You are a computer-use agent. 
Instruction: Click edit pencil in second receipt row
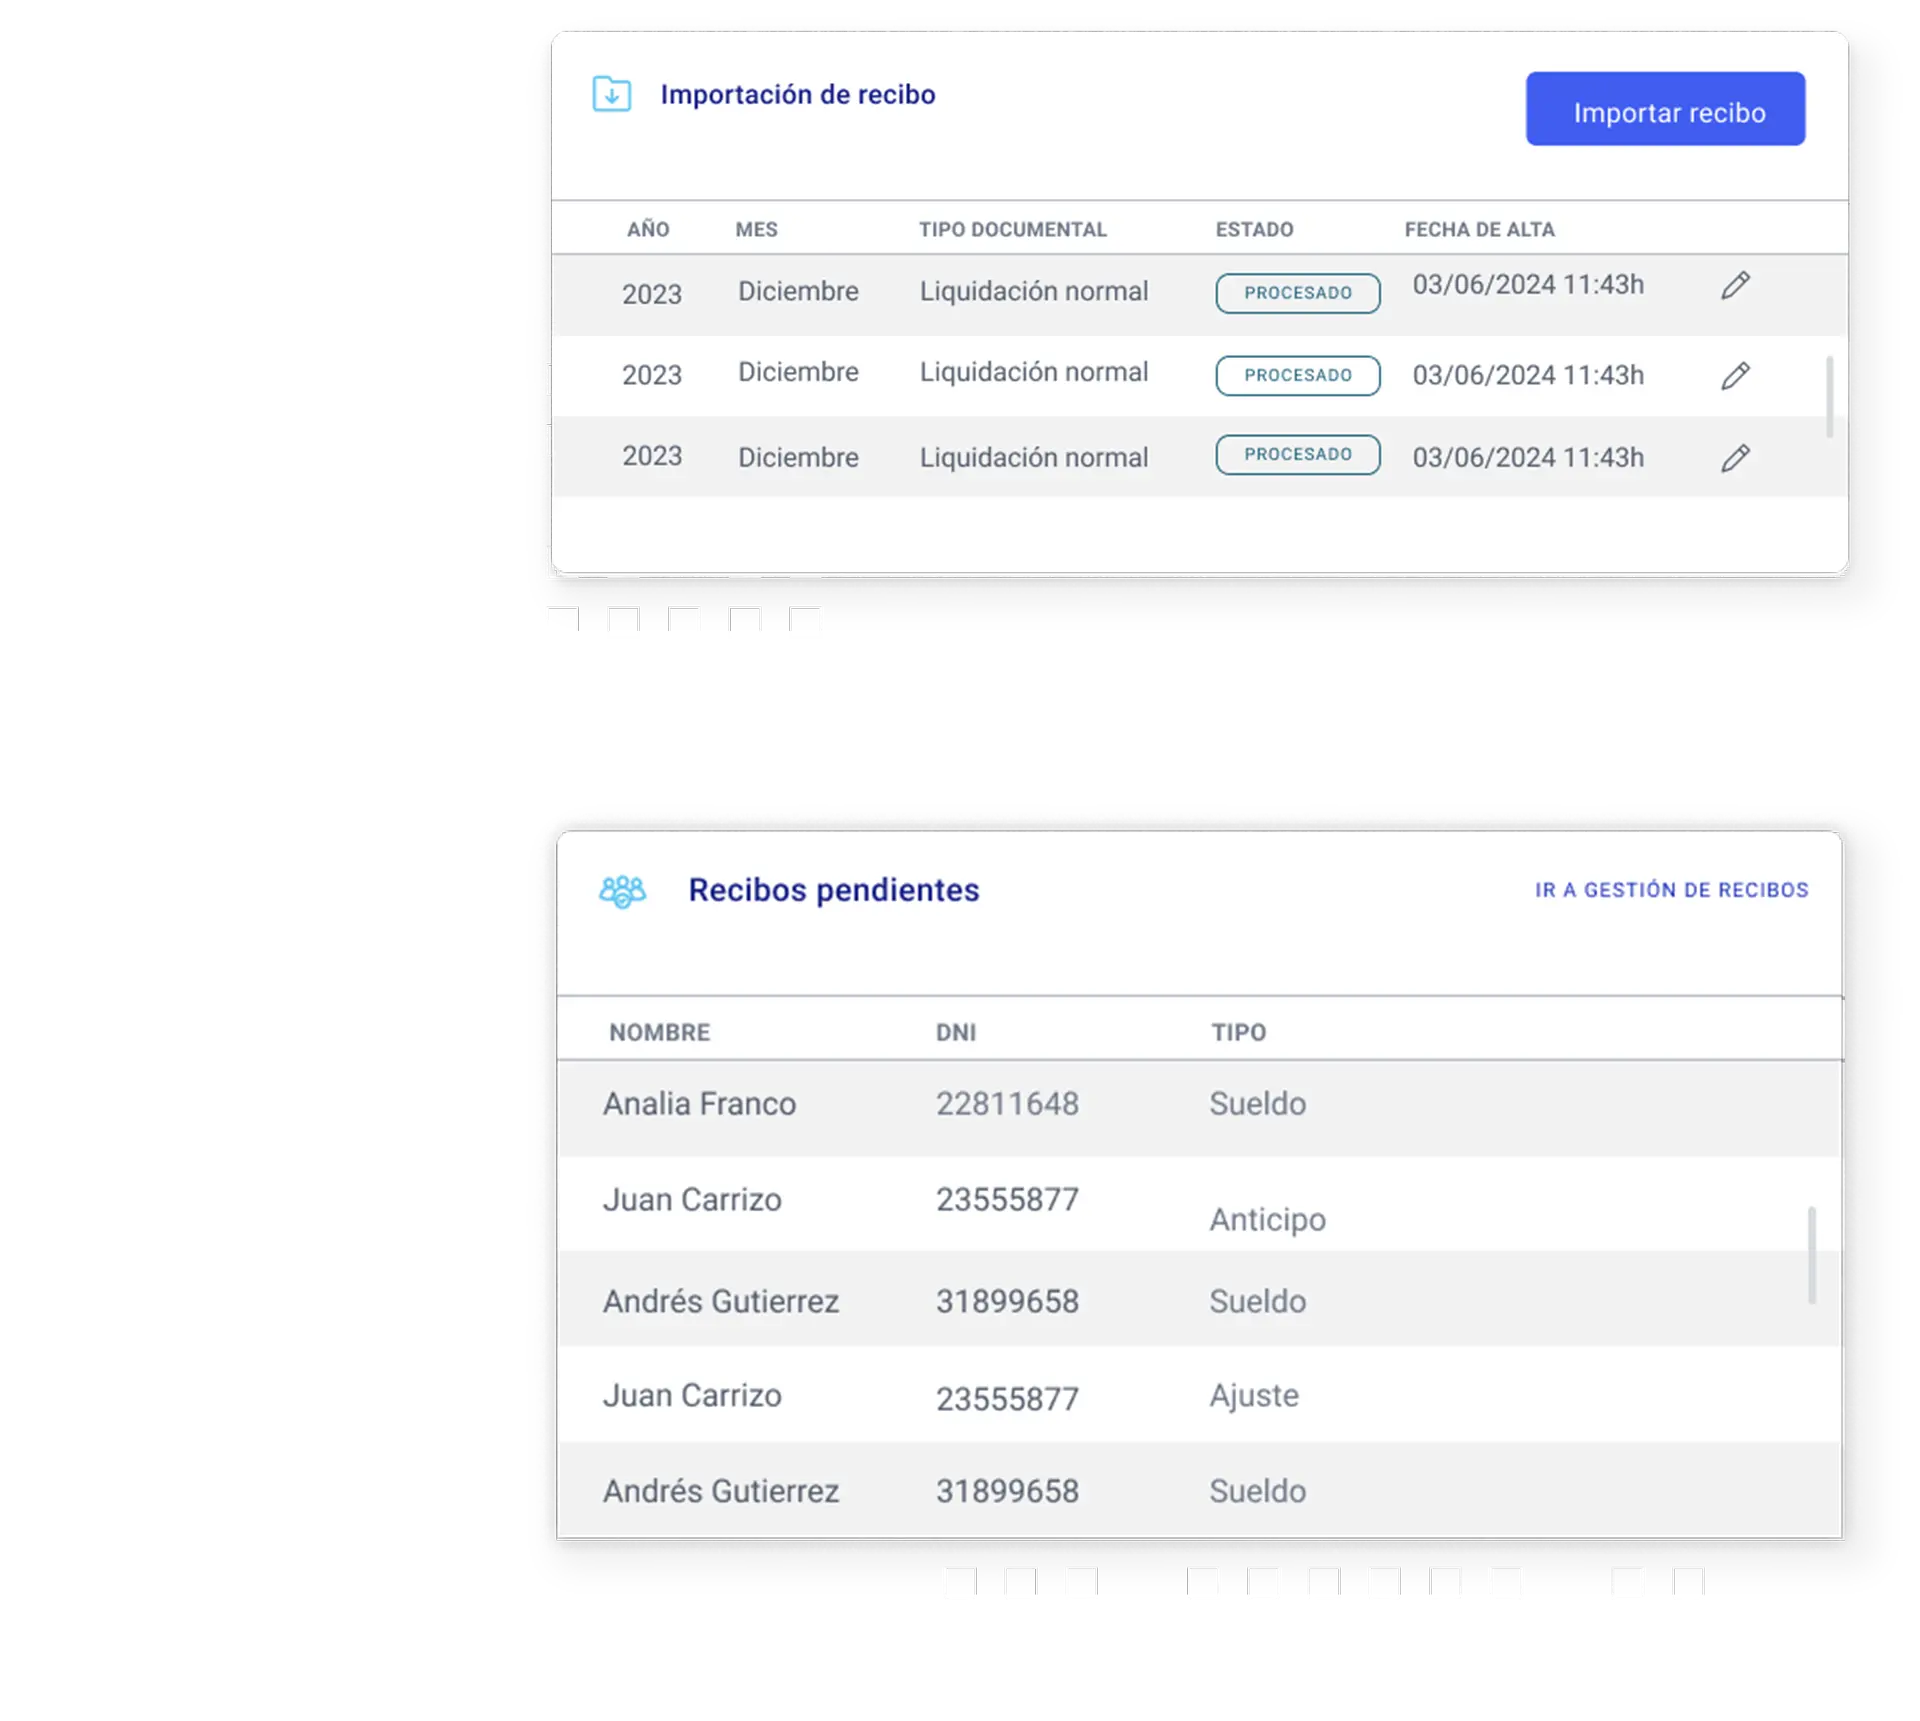(1735, 376)
